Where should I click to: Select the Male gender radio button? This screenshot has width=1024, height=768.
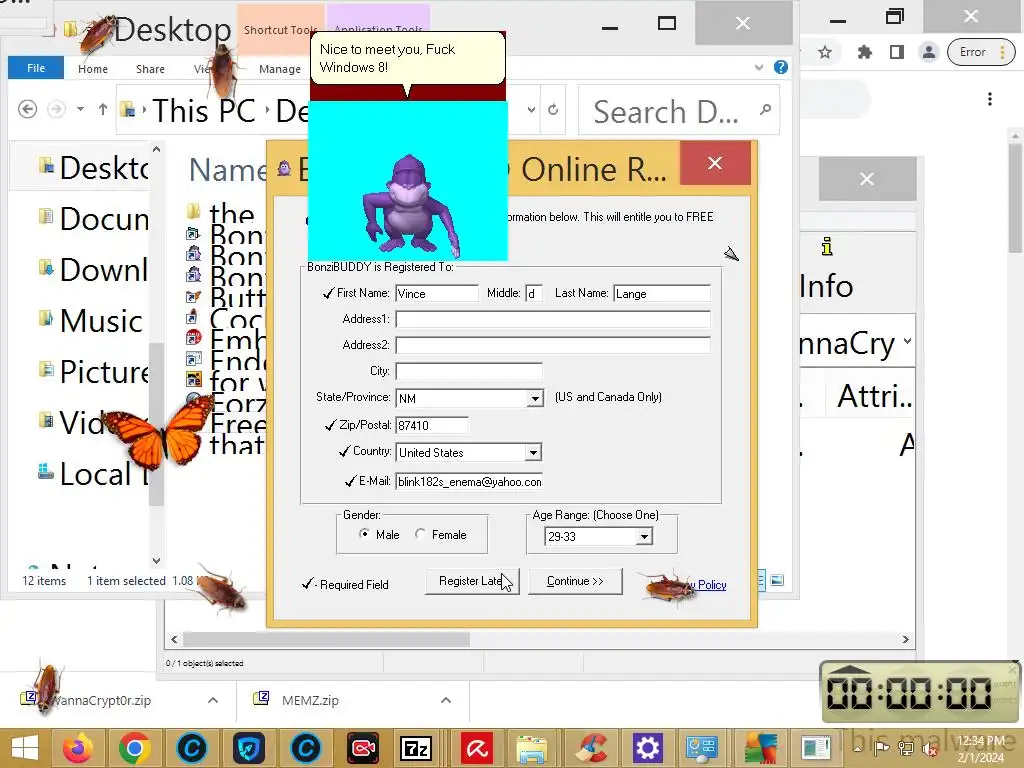(364, 534)
